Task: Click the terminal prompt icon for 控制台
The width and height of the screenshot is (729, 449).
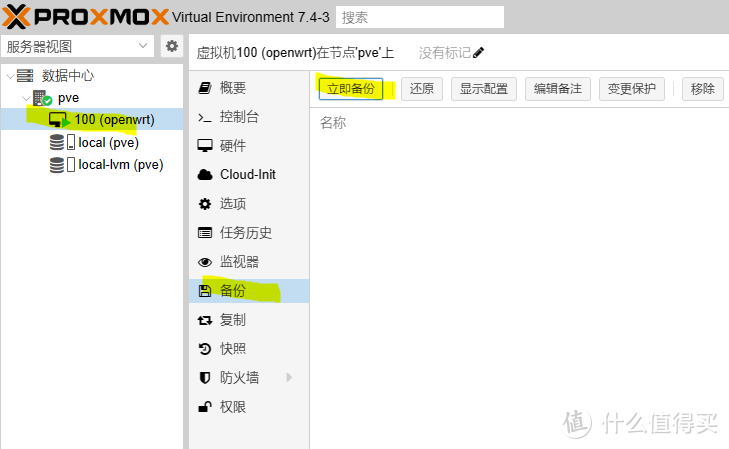Action: point(205,117)
